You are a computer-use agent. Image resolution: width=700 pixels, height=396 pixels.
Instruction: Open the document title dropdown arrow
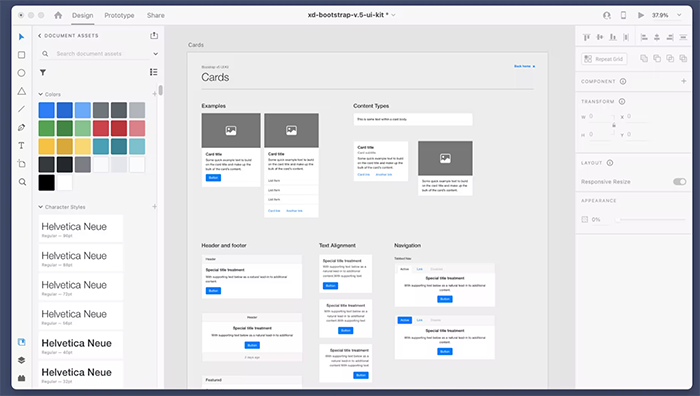coord(393,15)
